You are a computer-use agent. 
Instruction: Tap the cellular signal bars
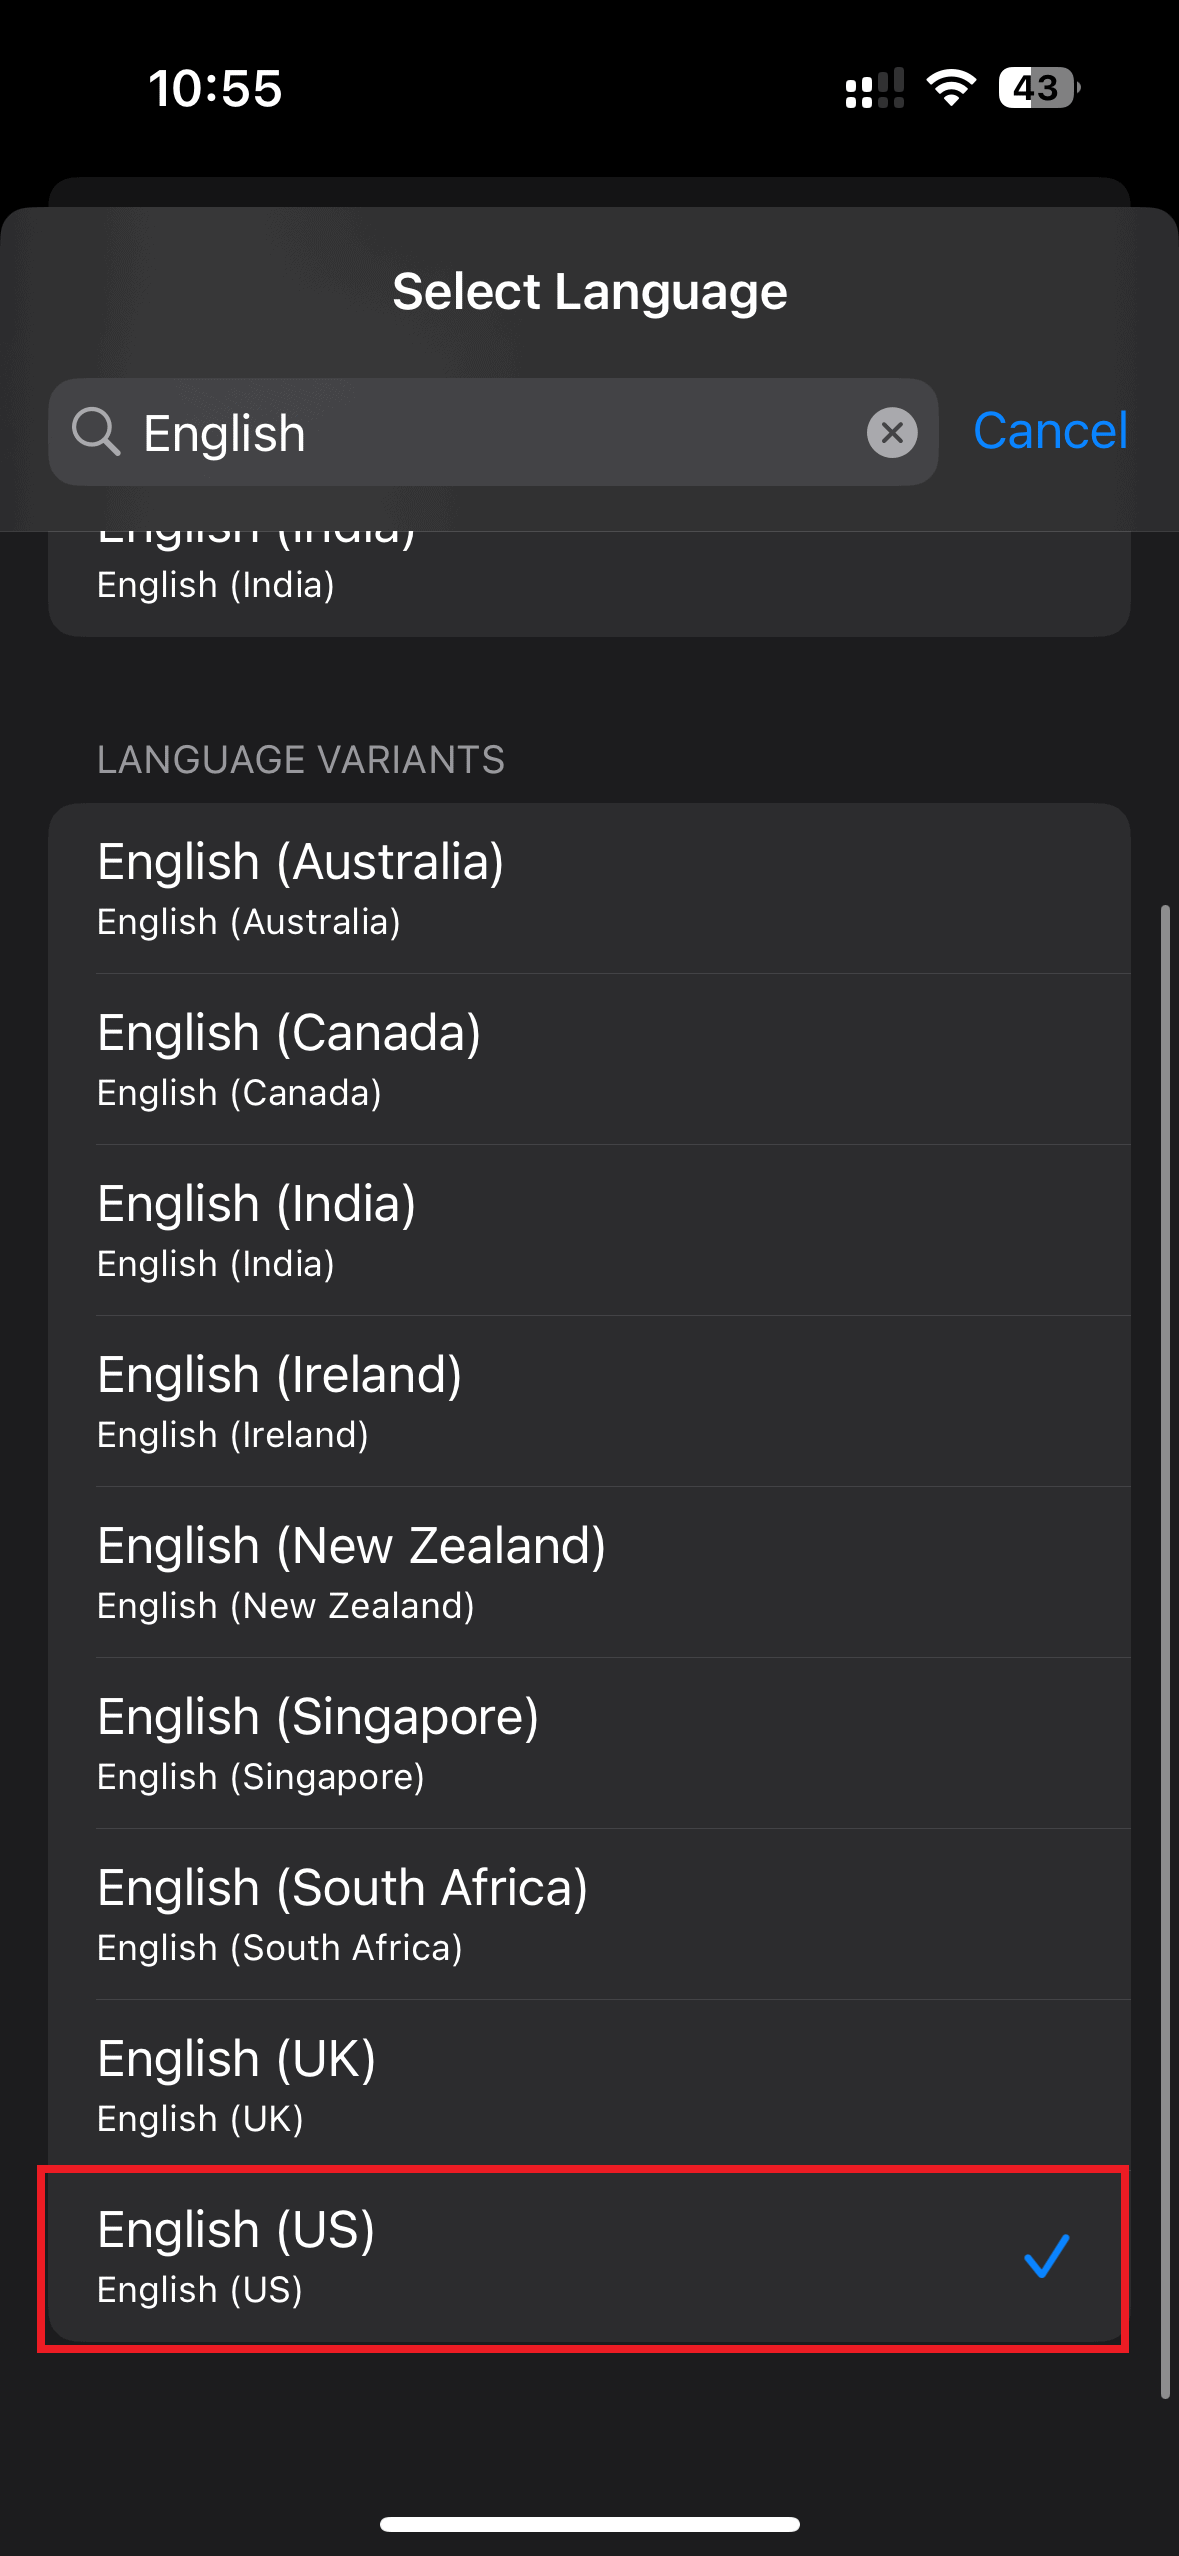[874, 88]
